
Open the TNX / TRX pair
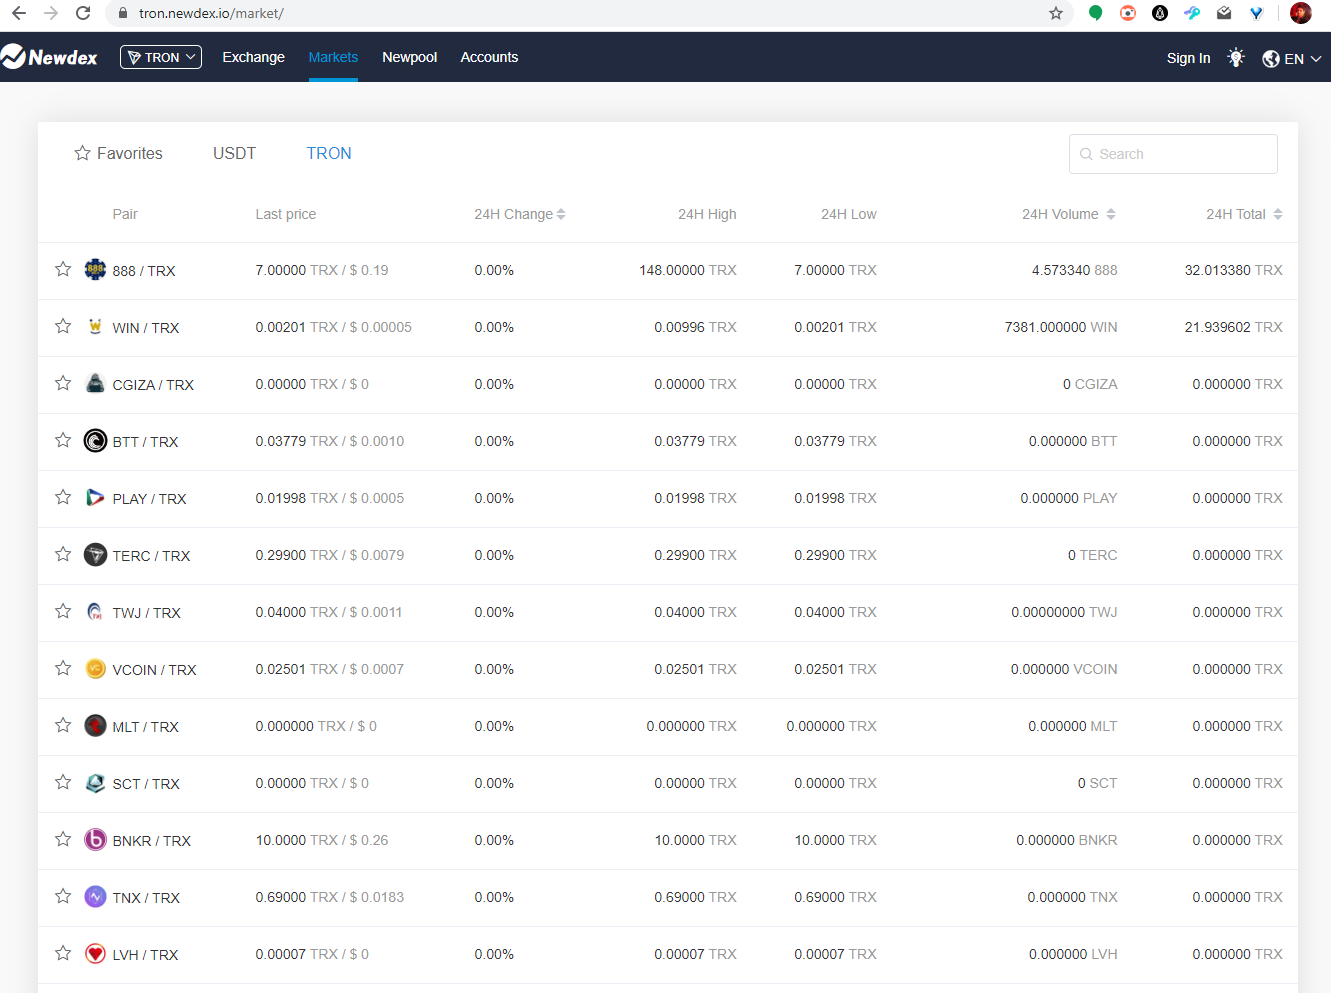pyautogui.click(x=146, y=898)
